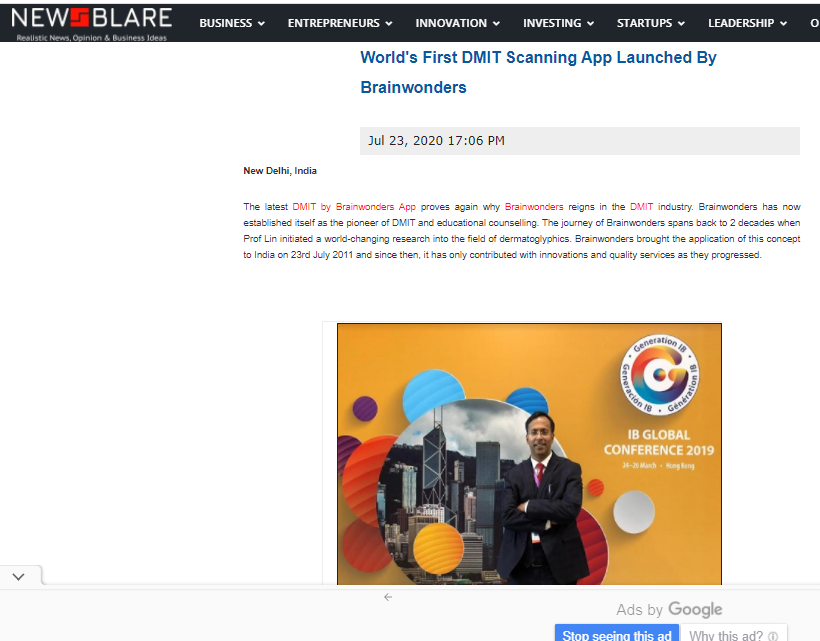Open the Business menu

pyautogui.click(x=232, y=24)
